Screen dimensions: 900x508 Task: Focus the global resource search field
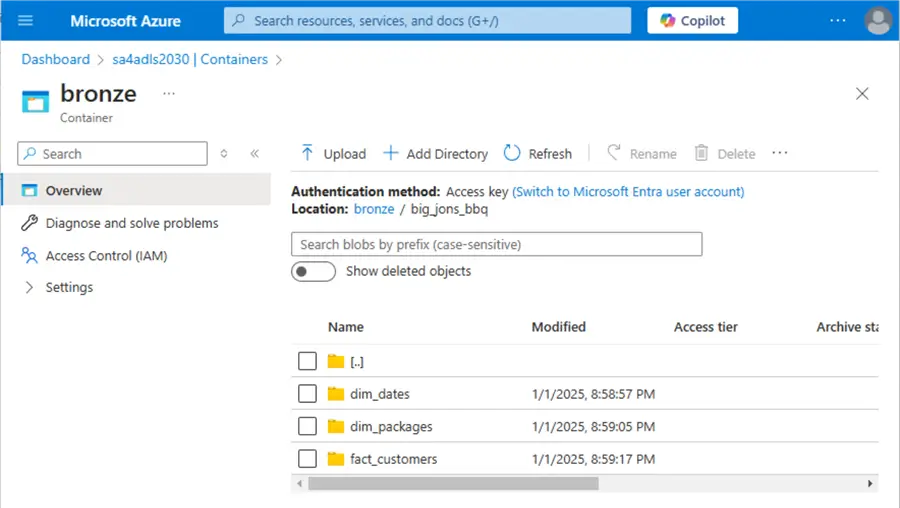(x=427, y=21)
